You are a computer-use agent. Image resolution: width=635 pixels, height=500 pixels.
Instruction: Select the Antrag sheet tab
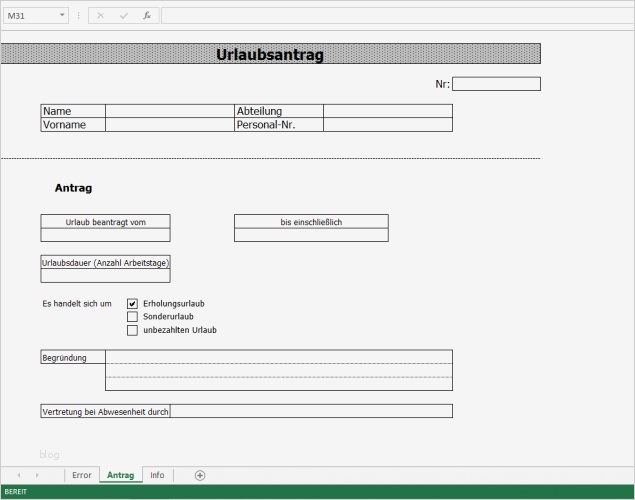121,475
